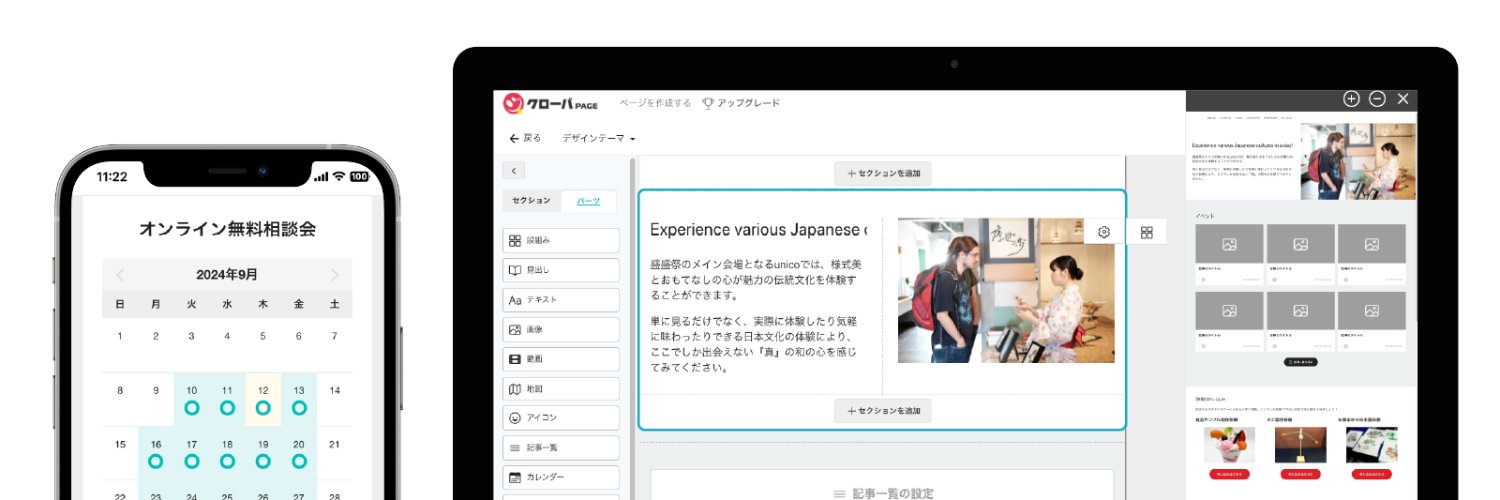Click the phone battery indicator

[359, 176]
